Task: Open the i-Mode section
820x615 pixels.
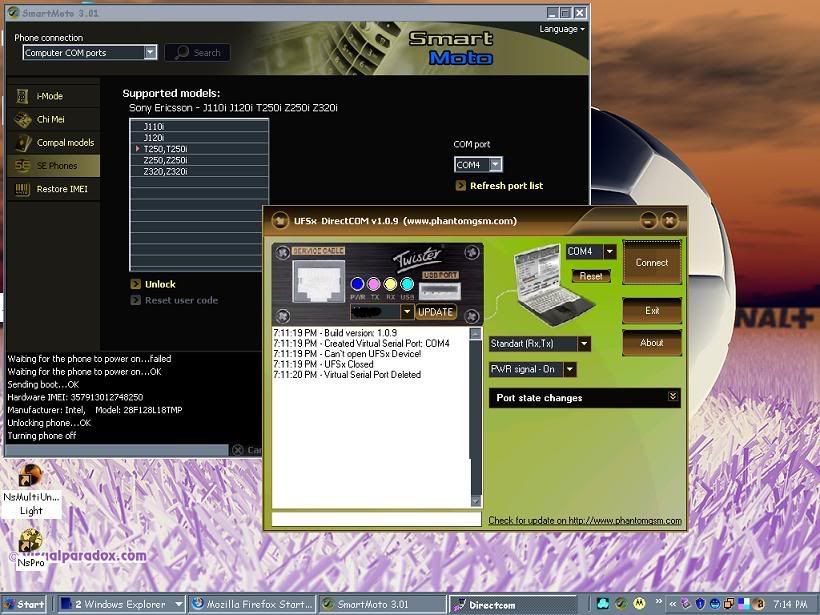Action: pos(53,96)
